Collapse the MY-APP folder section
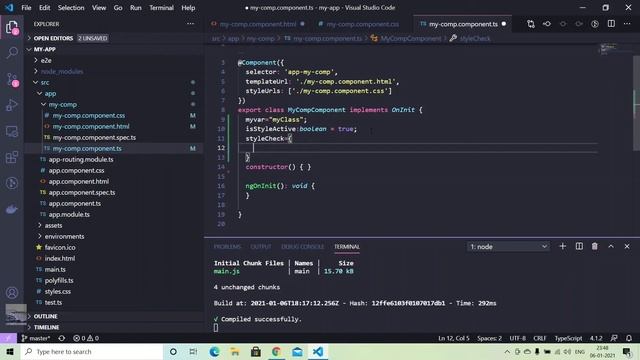The width and height of the screenshot is (640, 360). pyautogui.click(x=45, y=49)
